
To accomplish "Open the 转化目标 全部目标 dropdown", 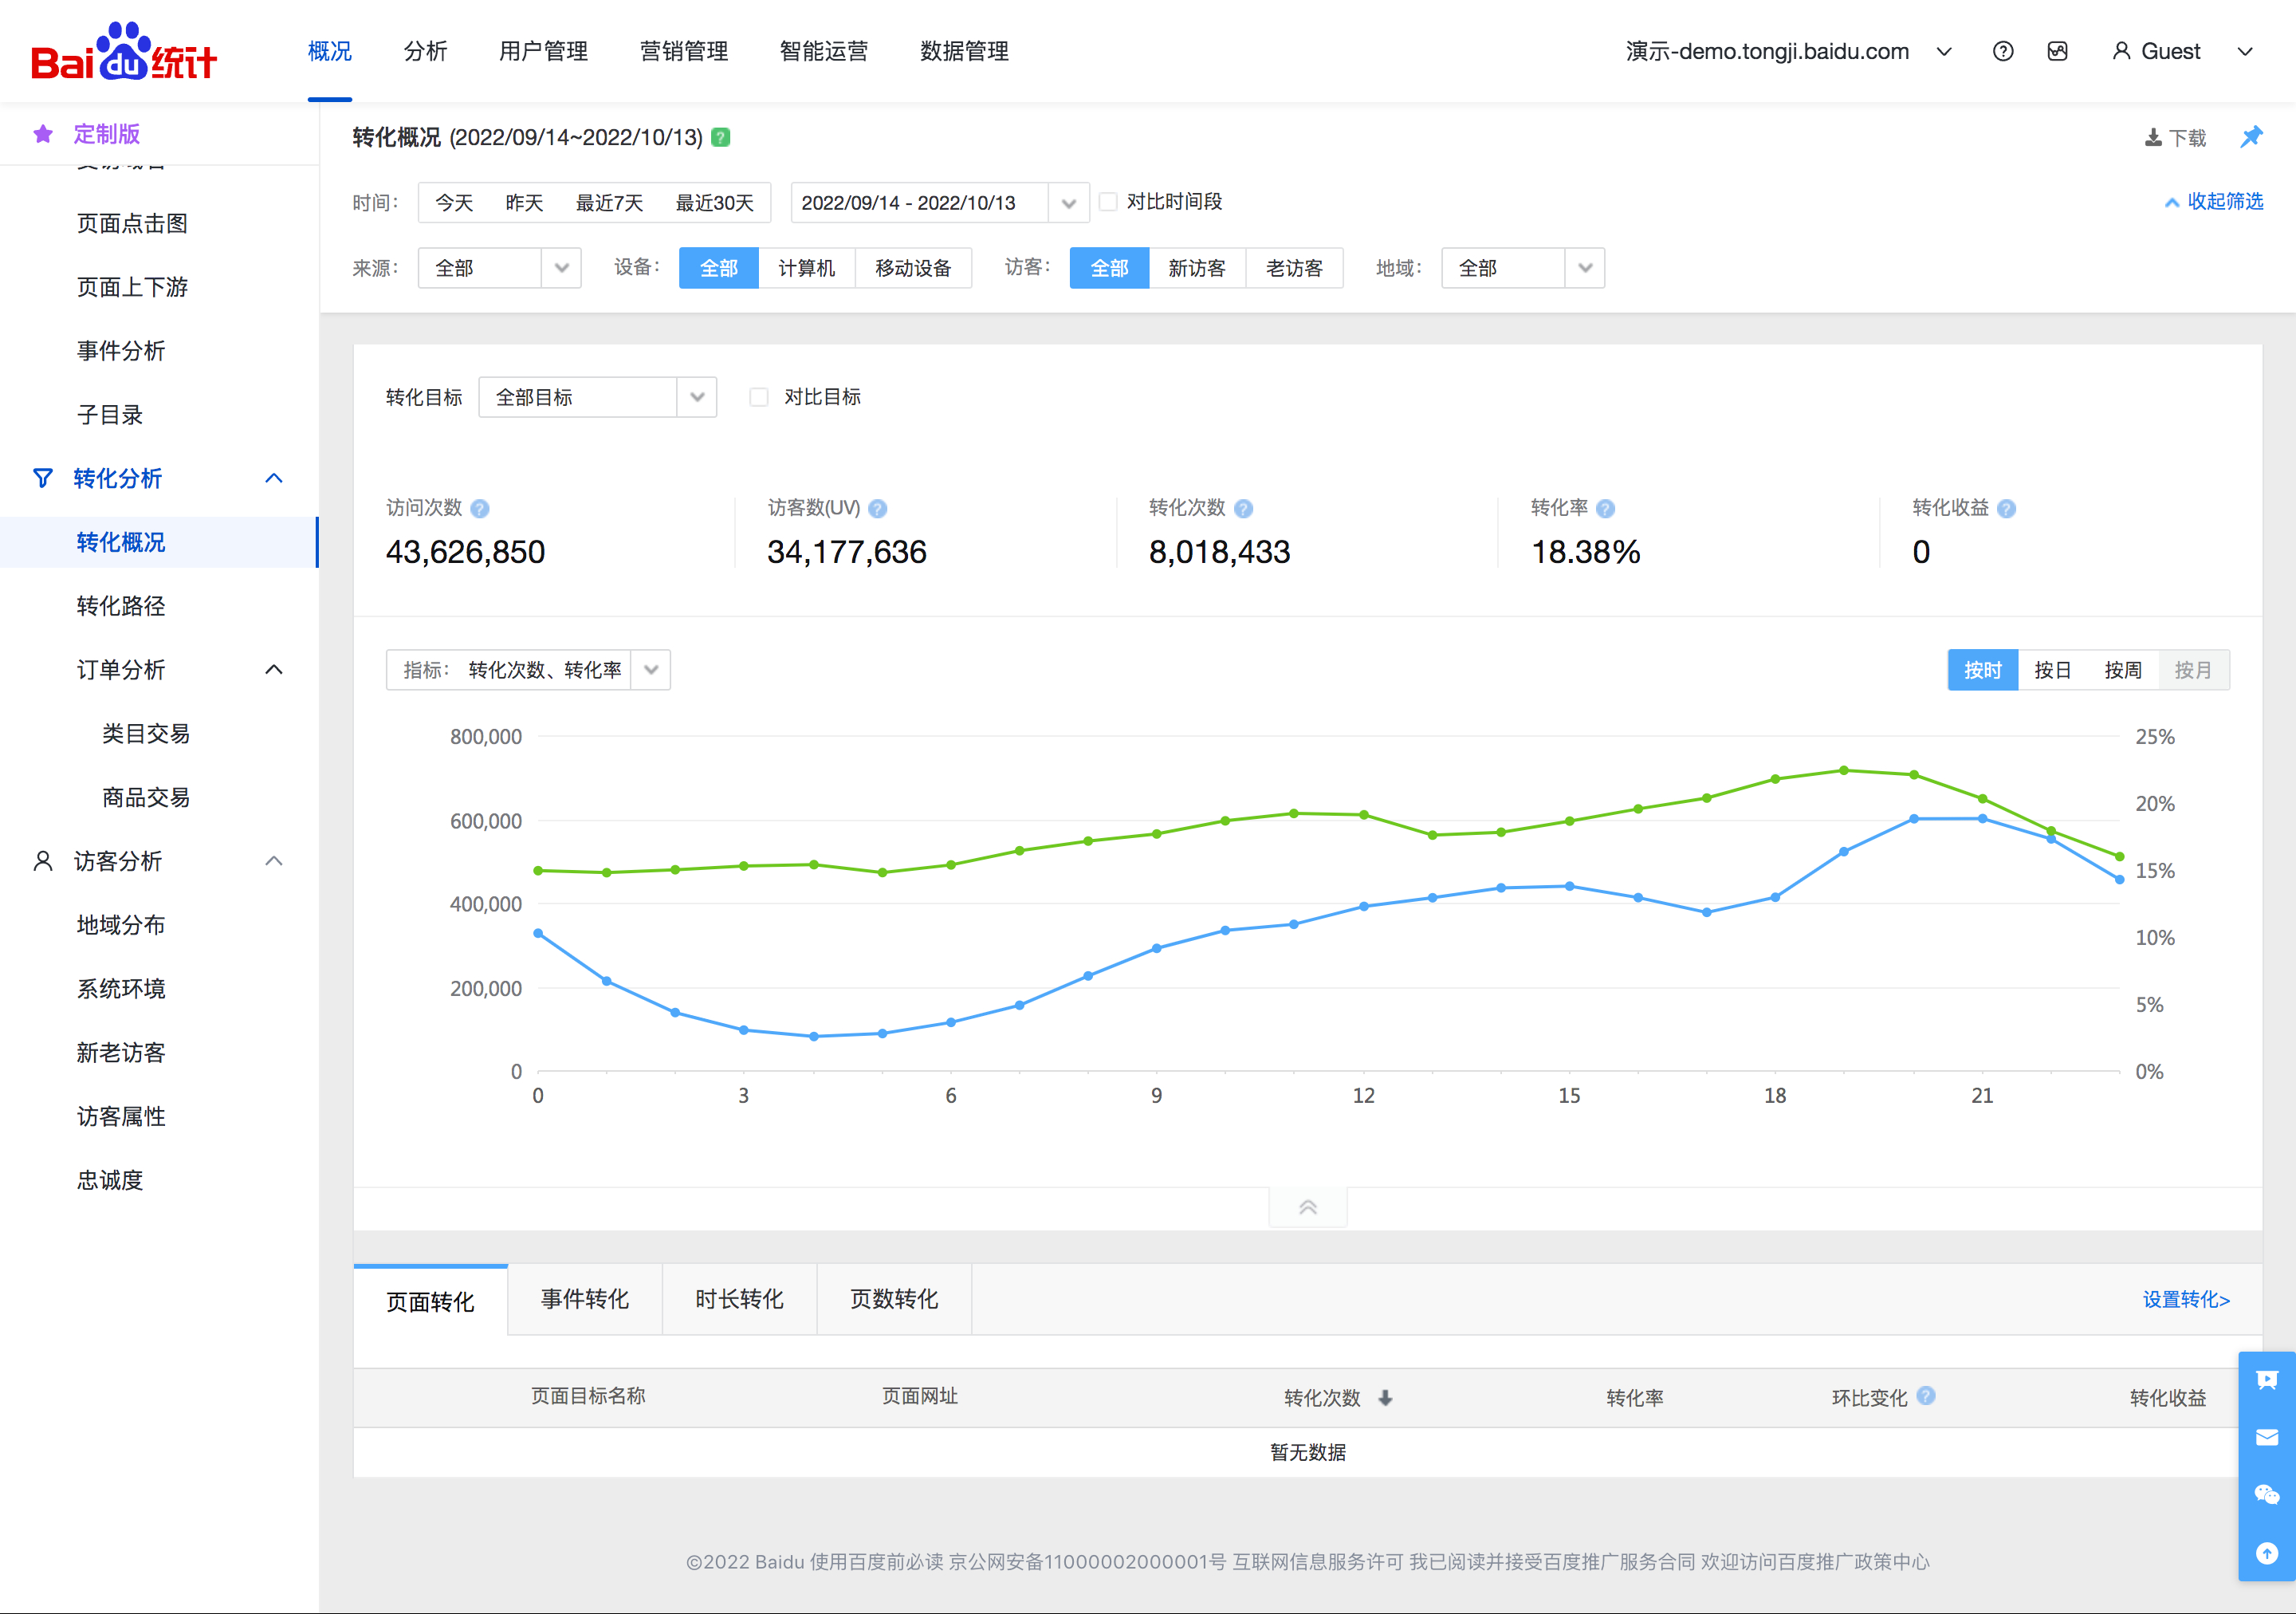I will pyautogui.click(x=598, y=397).
